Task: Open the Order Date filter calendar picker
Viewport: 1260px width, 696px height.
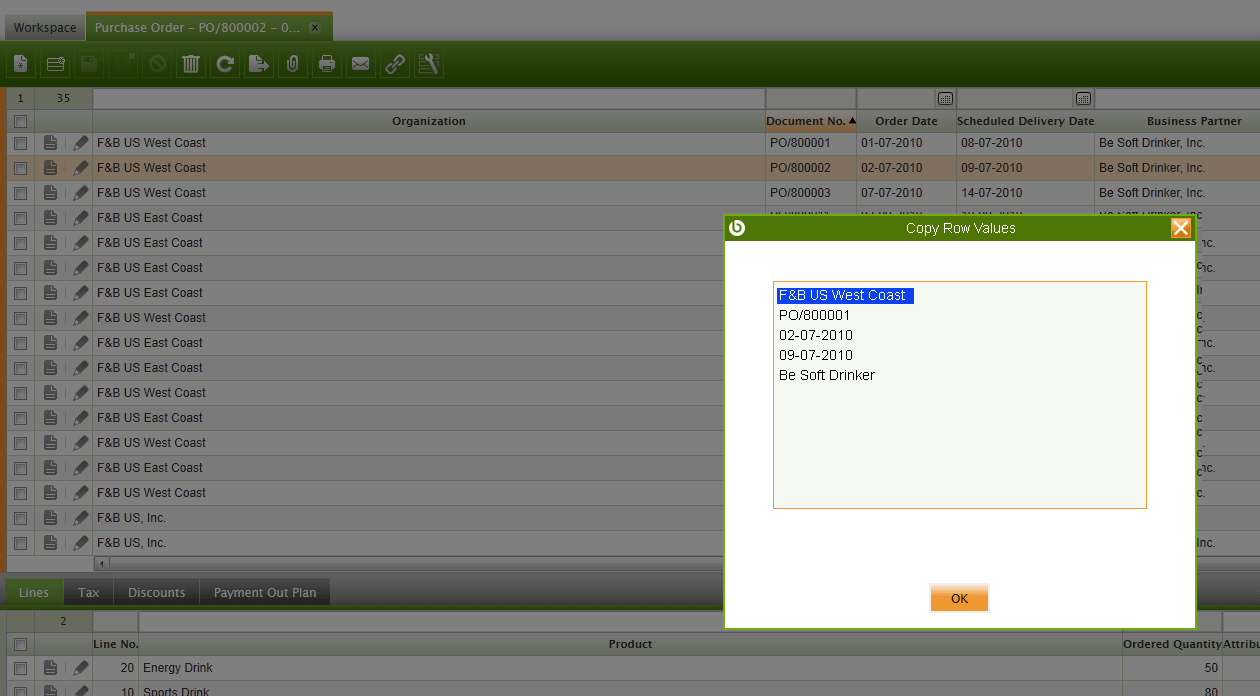Action: (x=944, y=99)
